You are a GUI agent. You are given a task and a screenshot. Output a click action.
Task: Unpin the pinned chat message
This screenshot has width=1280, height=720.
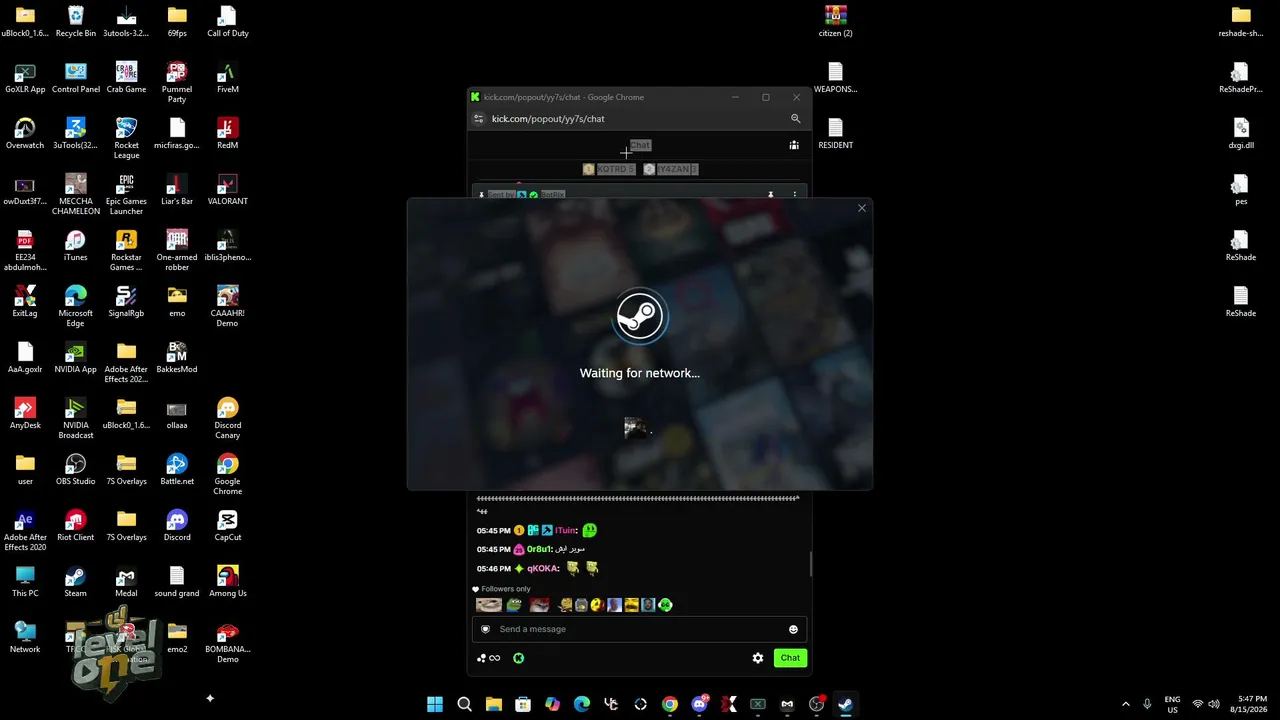(771, 194)
